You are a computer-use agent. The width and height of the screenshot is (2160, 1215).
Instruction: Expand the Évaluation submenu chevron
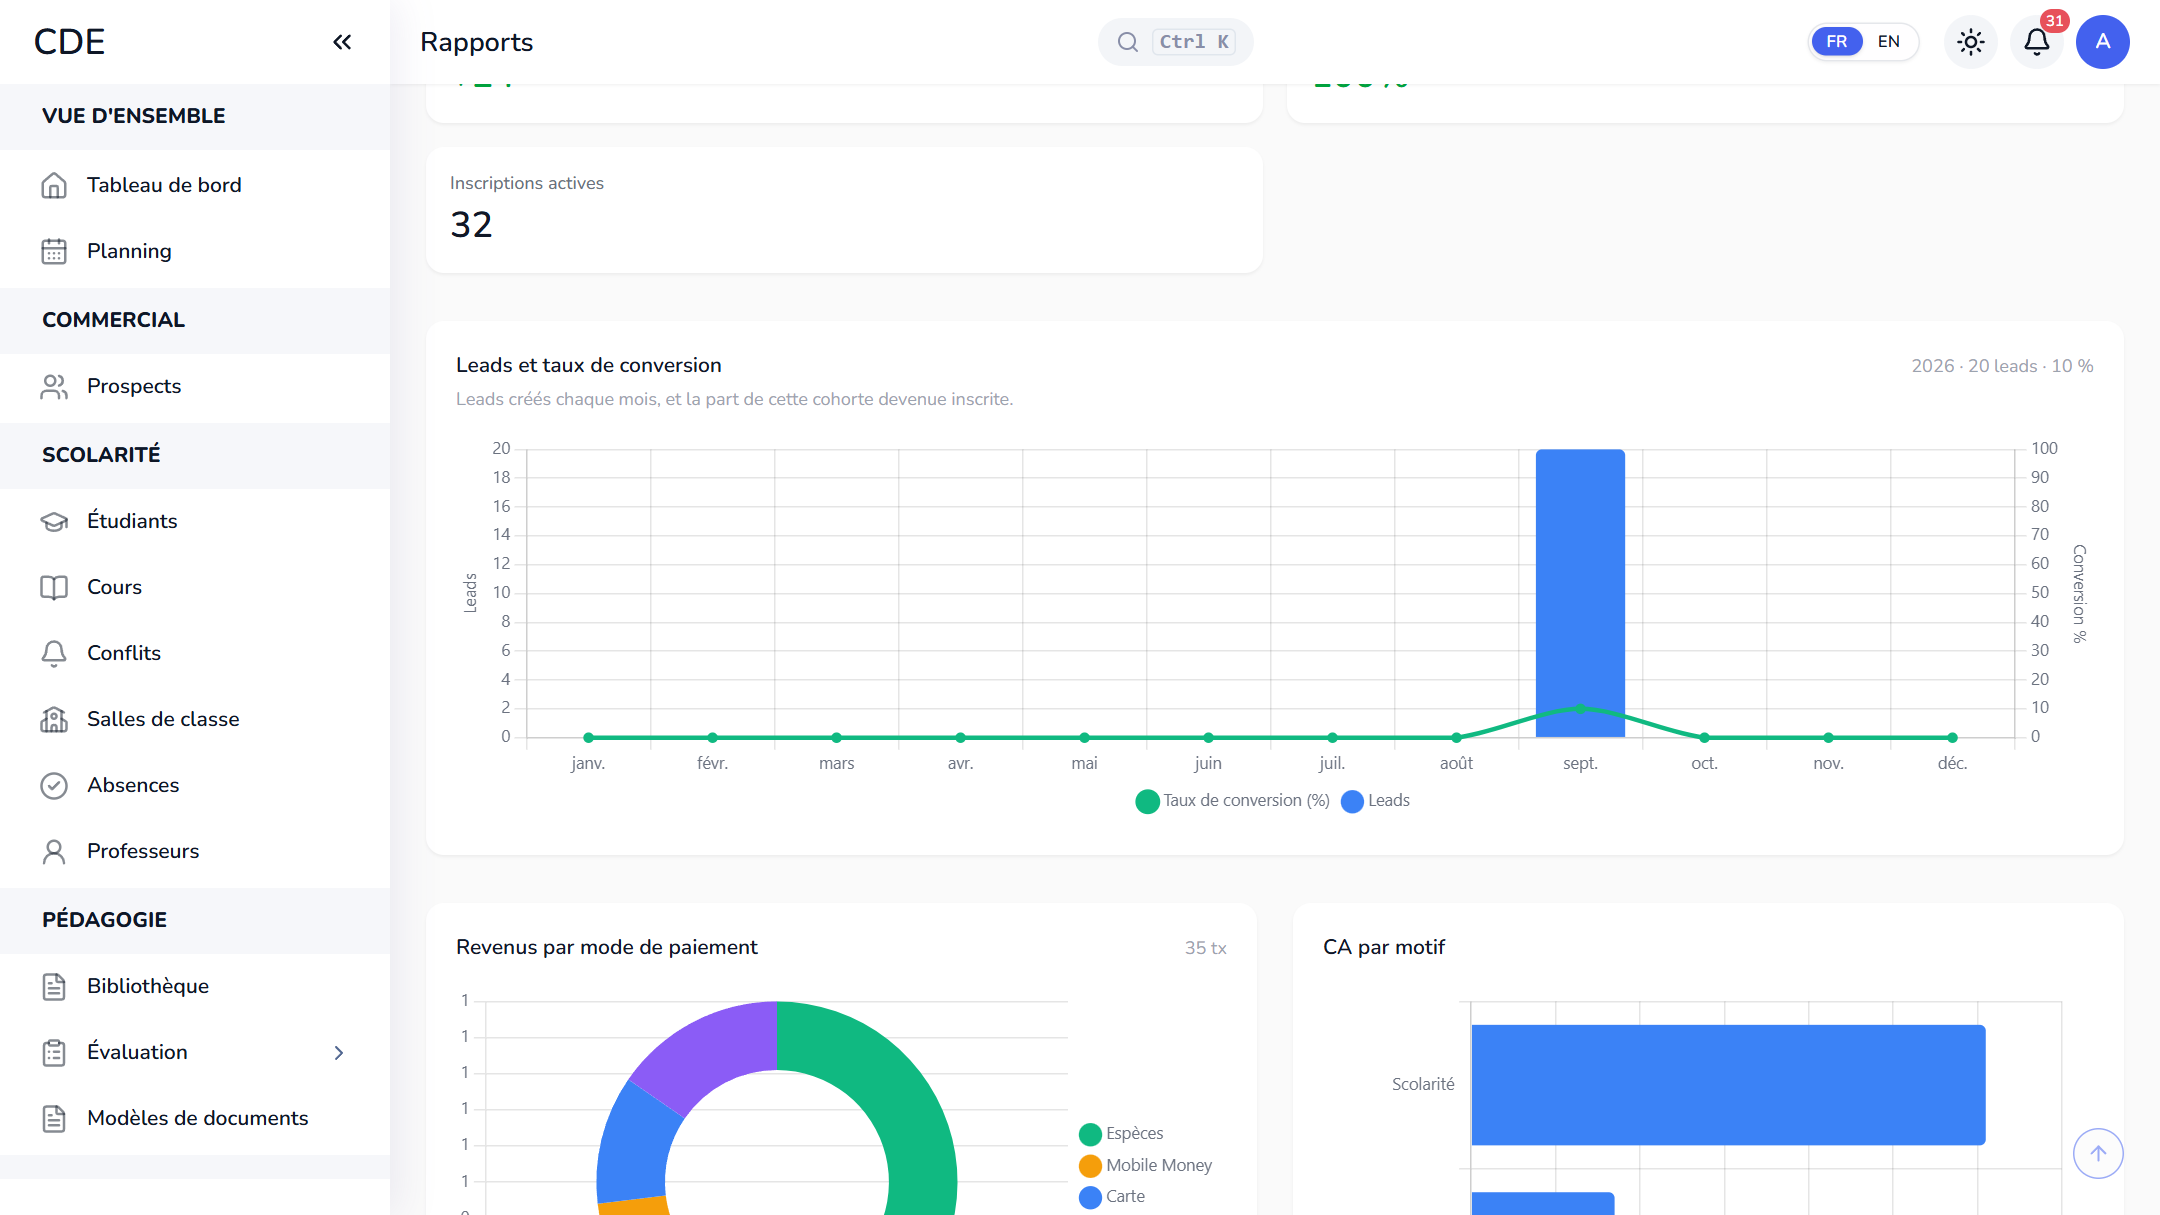339,1053
